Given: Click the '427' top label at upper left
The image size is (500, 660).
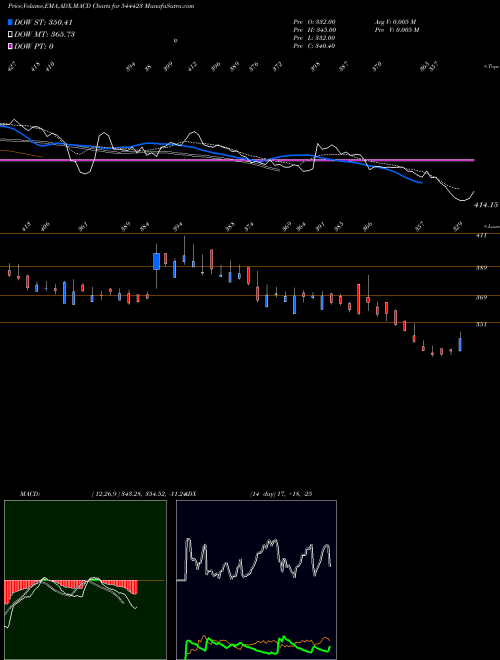Looking at the screenshot, I should tap(12, 66).
